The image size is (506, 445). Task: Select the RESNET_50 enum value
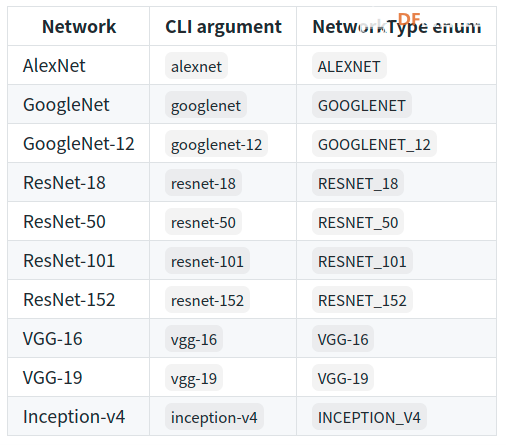358,222
